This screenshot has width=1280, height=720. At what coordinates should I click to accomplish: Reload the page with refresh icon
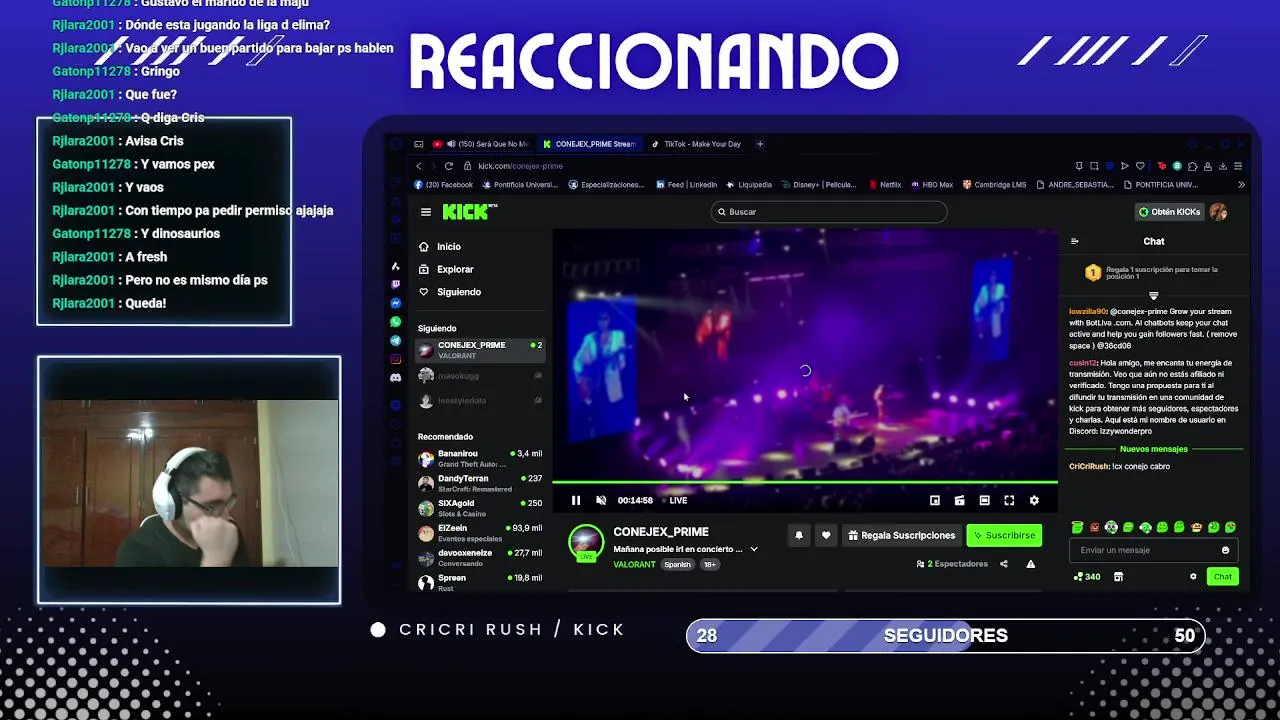(449, 166)
